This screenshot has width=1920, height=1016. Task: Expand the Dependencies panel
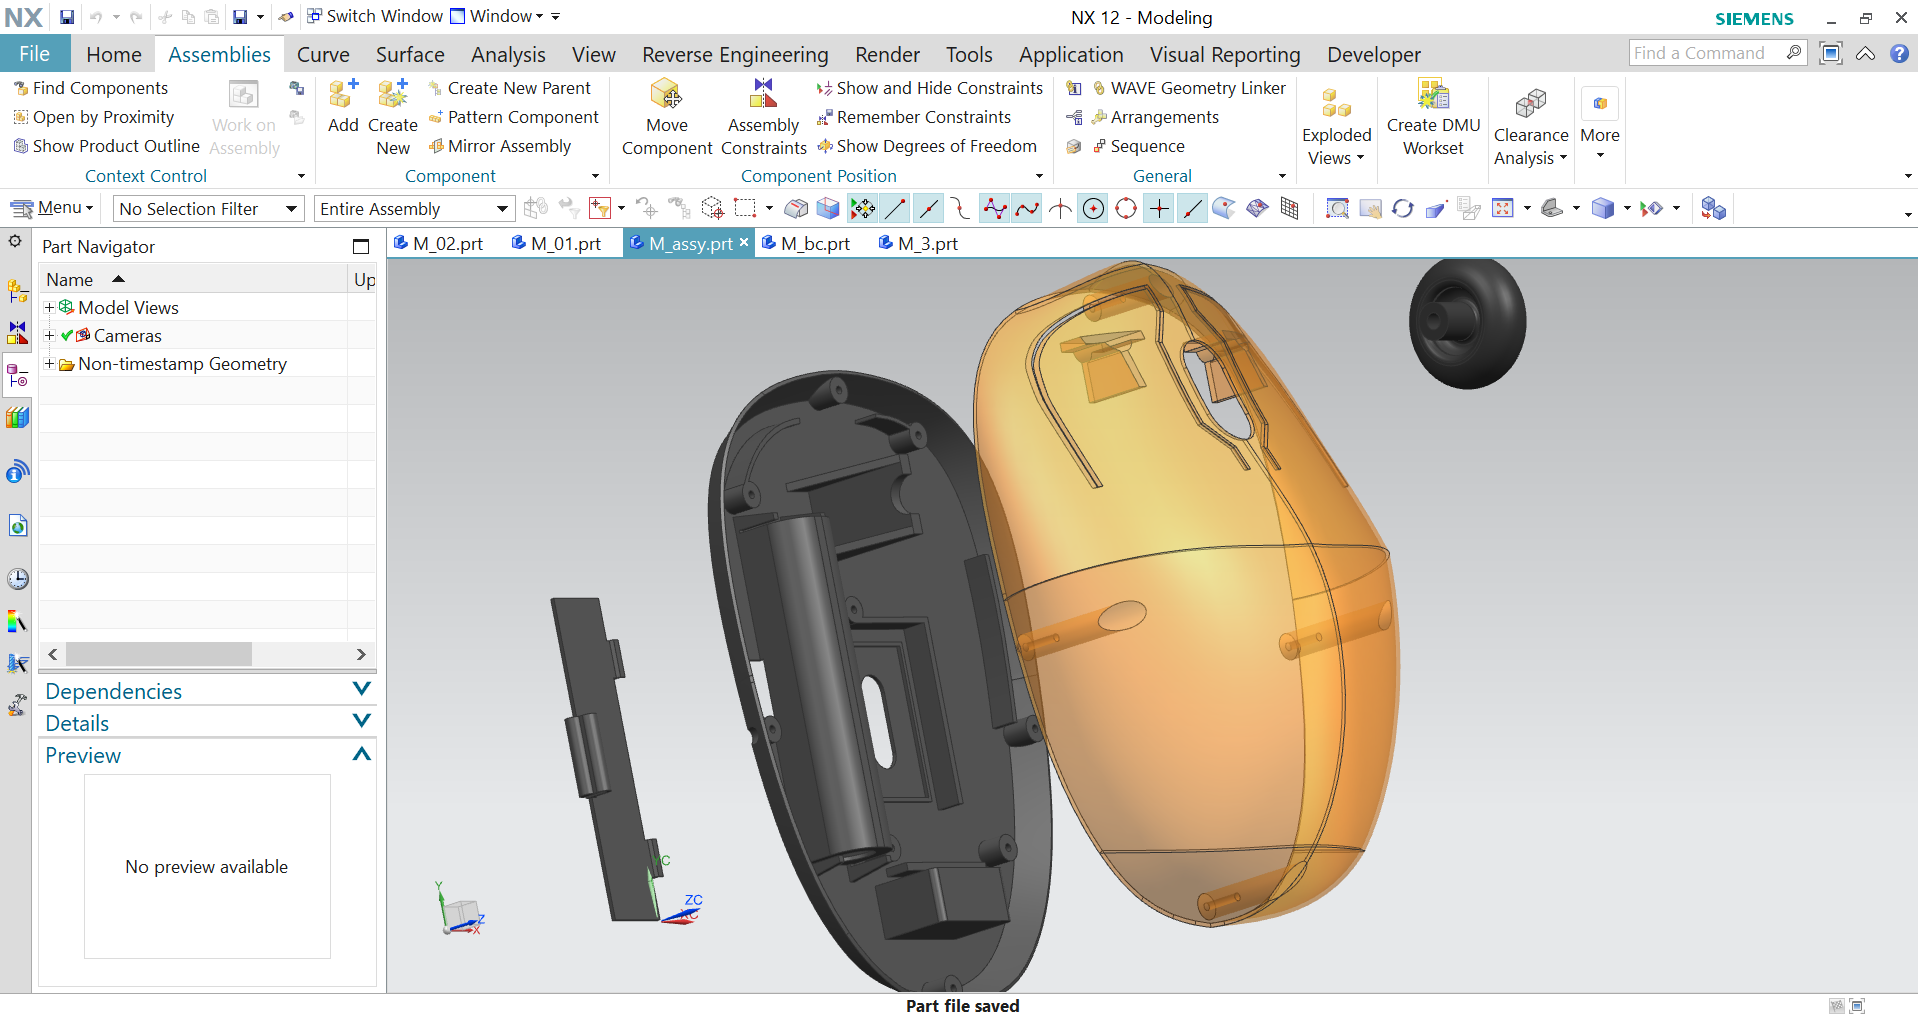pos(362,689)
